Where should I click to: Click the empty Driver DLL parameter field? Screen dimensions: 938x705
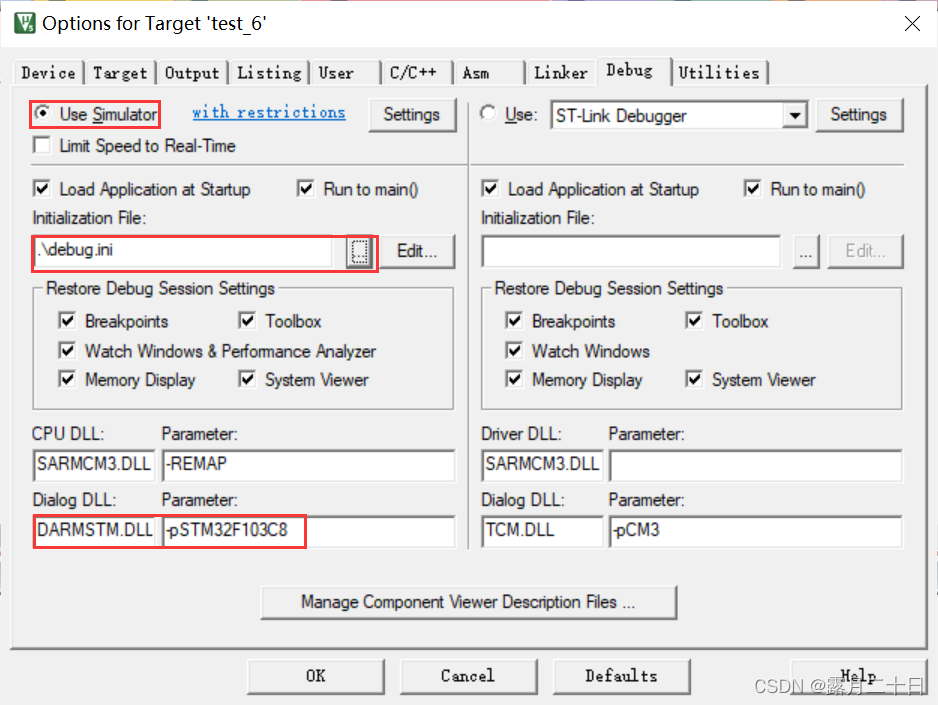click(x=756, y=465)
